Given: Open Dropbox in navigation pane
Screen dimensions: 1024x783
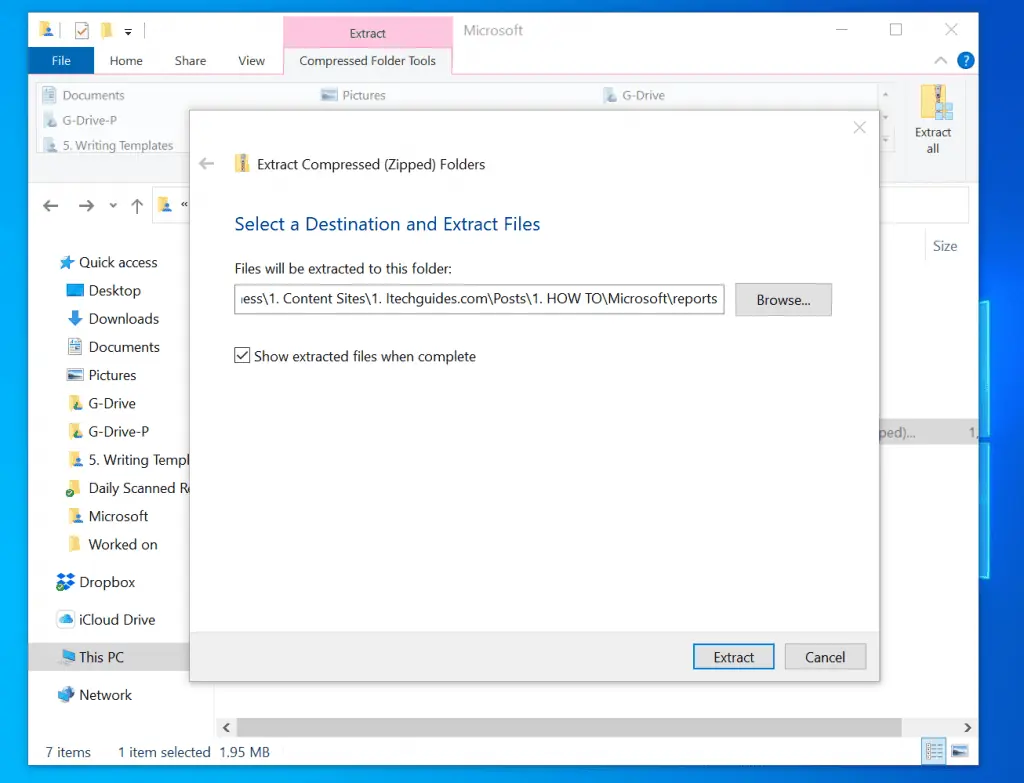Looking at the screenshot, I should pos(106,582).
